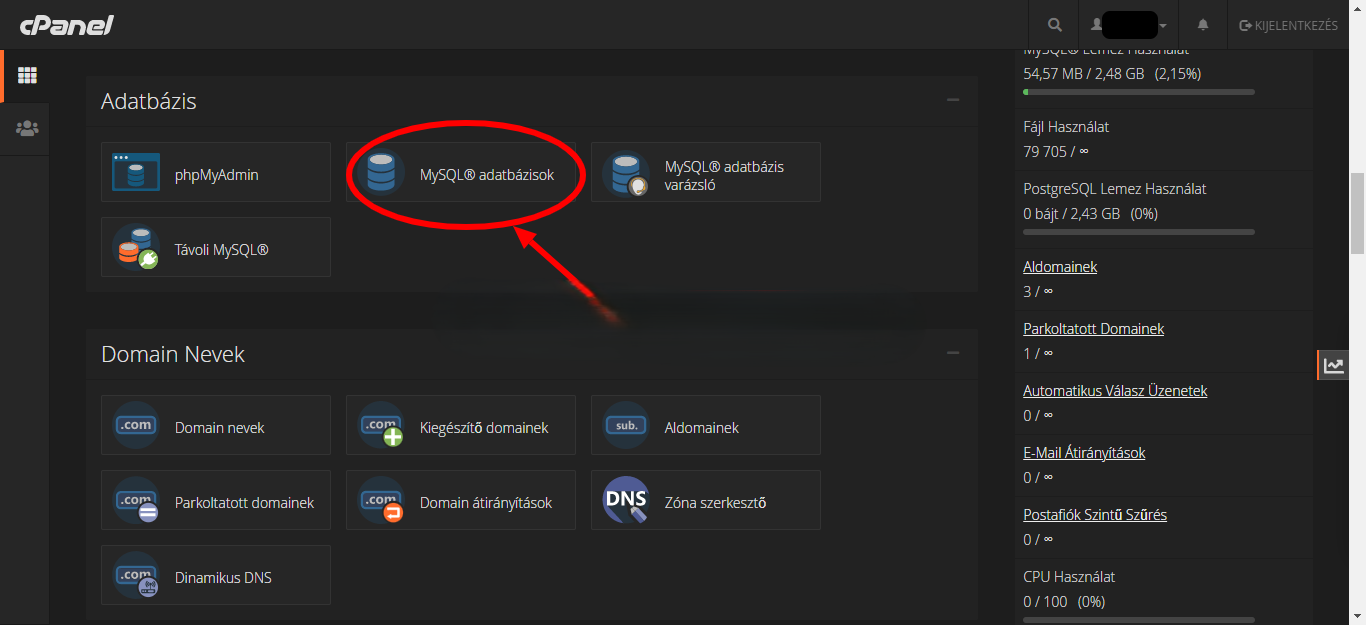Click the Fájl Használat label

tap(1066, 127)
